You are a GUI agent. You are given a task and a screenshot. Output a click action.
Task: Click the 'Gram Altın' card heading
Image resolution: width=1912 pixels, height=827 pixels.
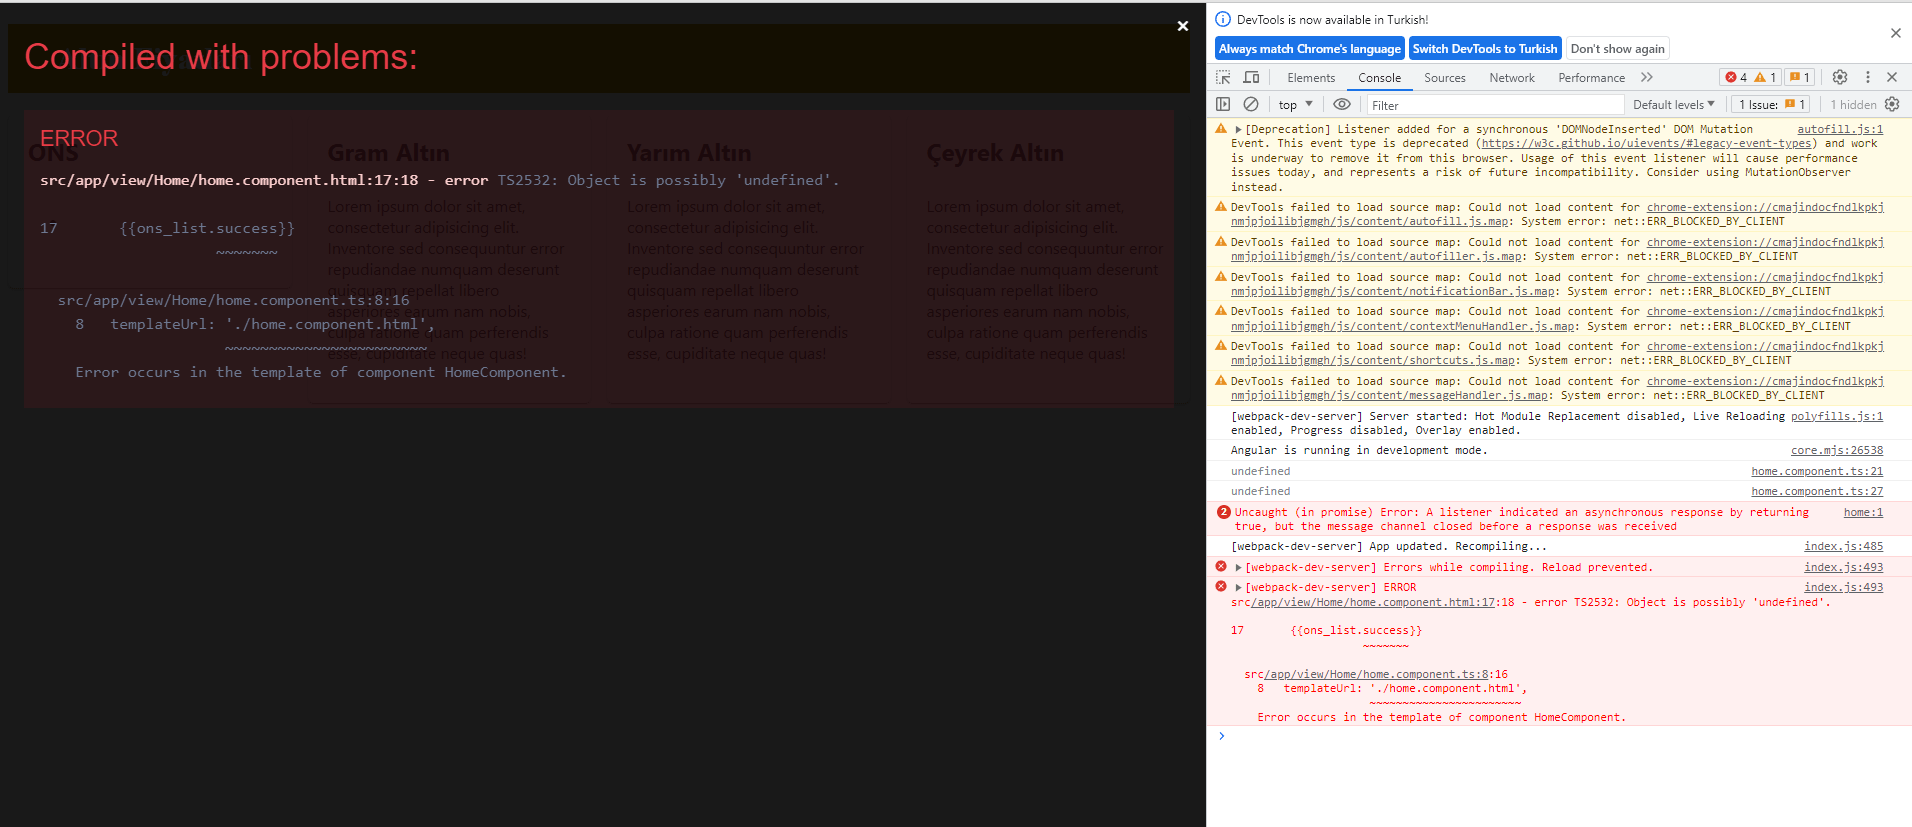389,153
